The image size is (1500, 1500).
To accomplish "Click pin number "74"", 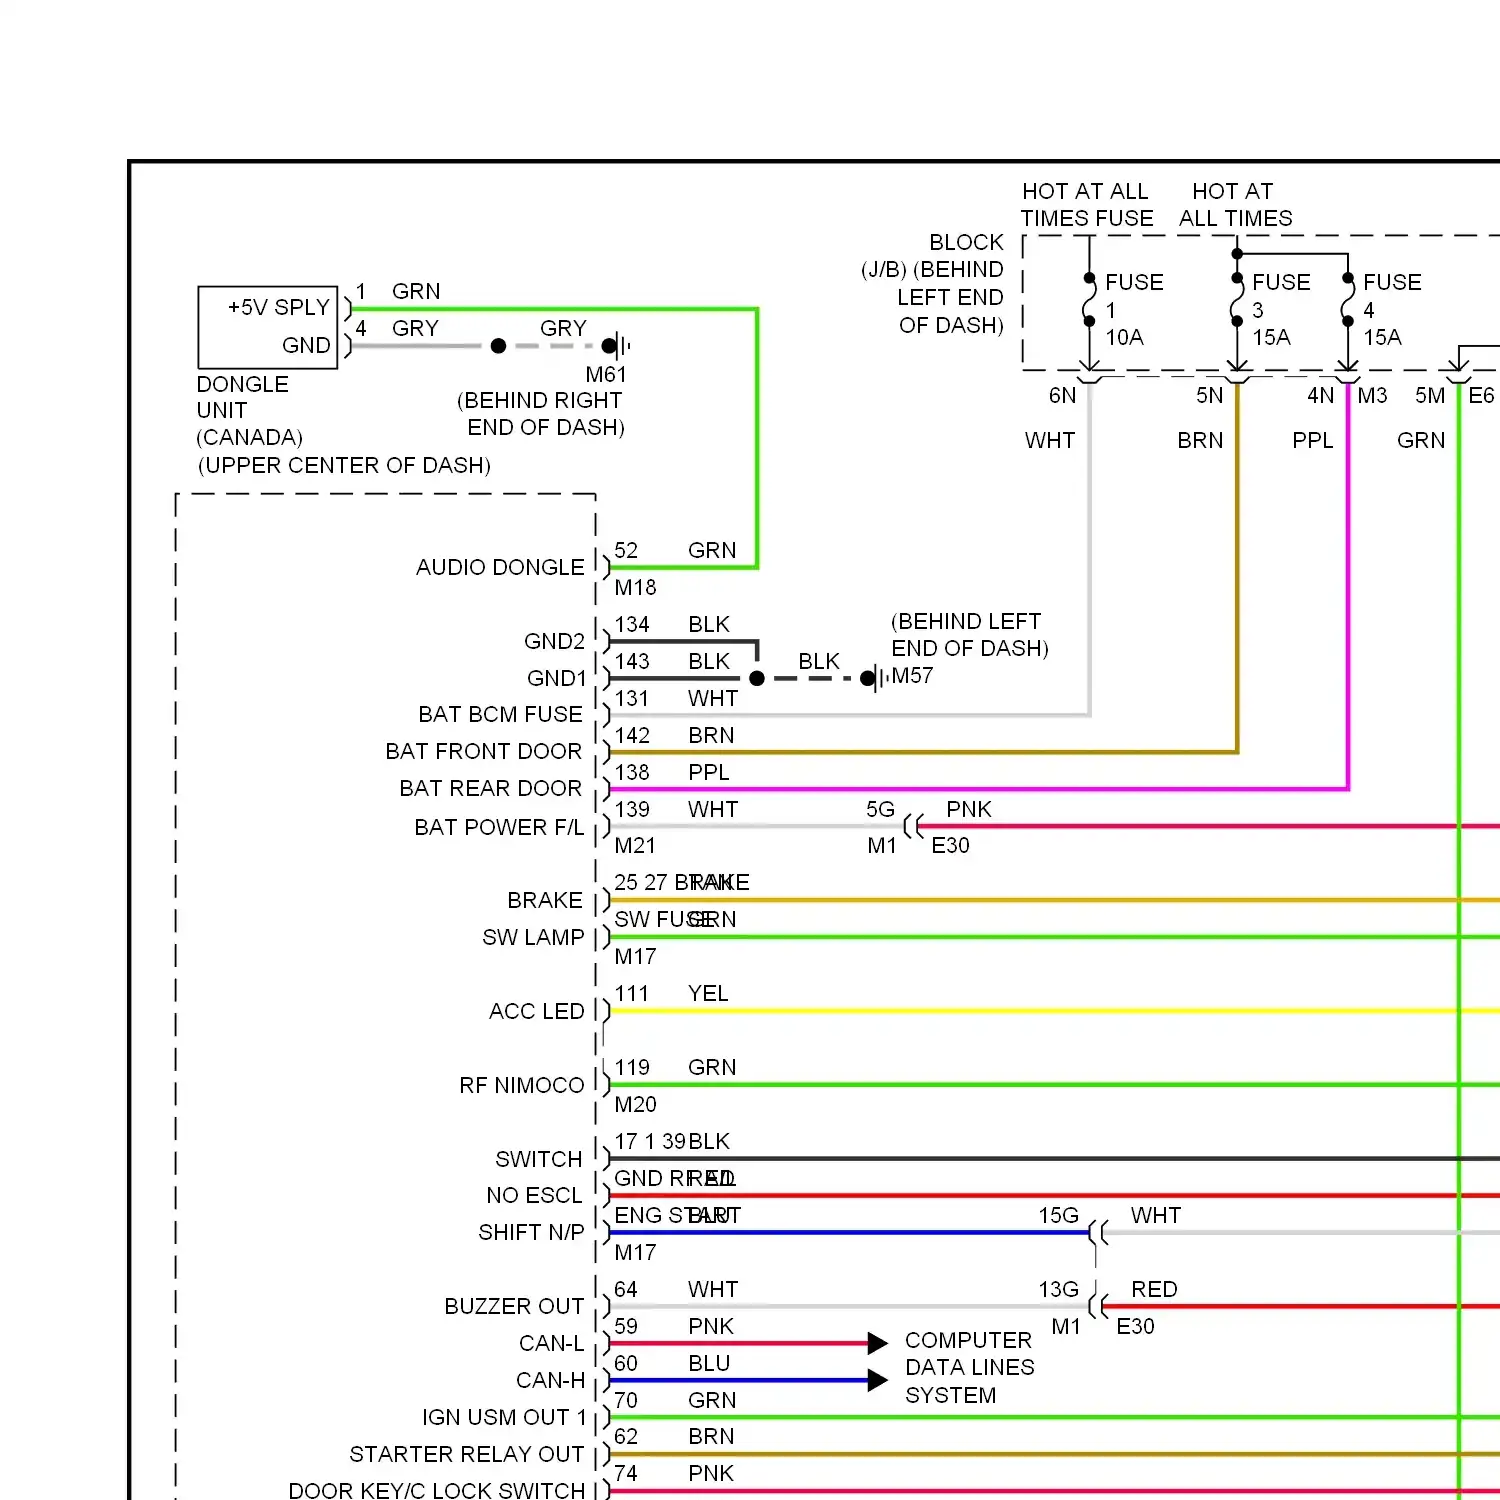I will (x=626, y=1474).
